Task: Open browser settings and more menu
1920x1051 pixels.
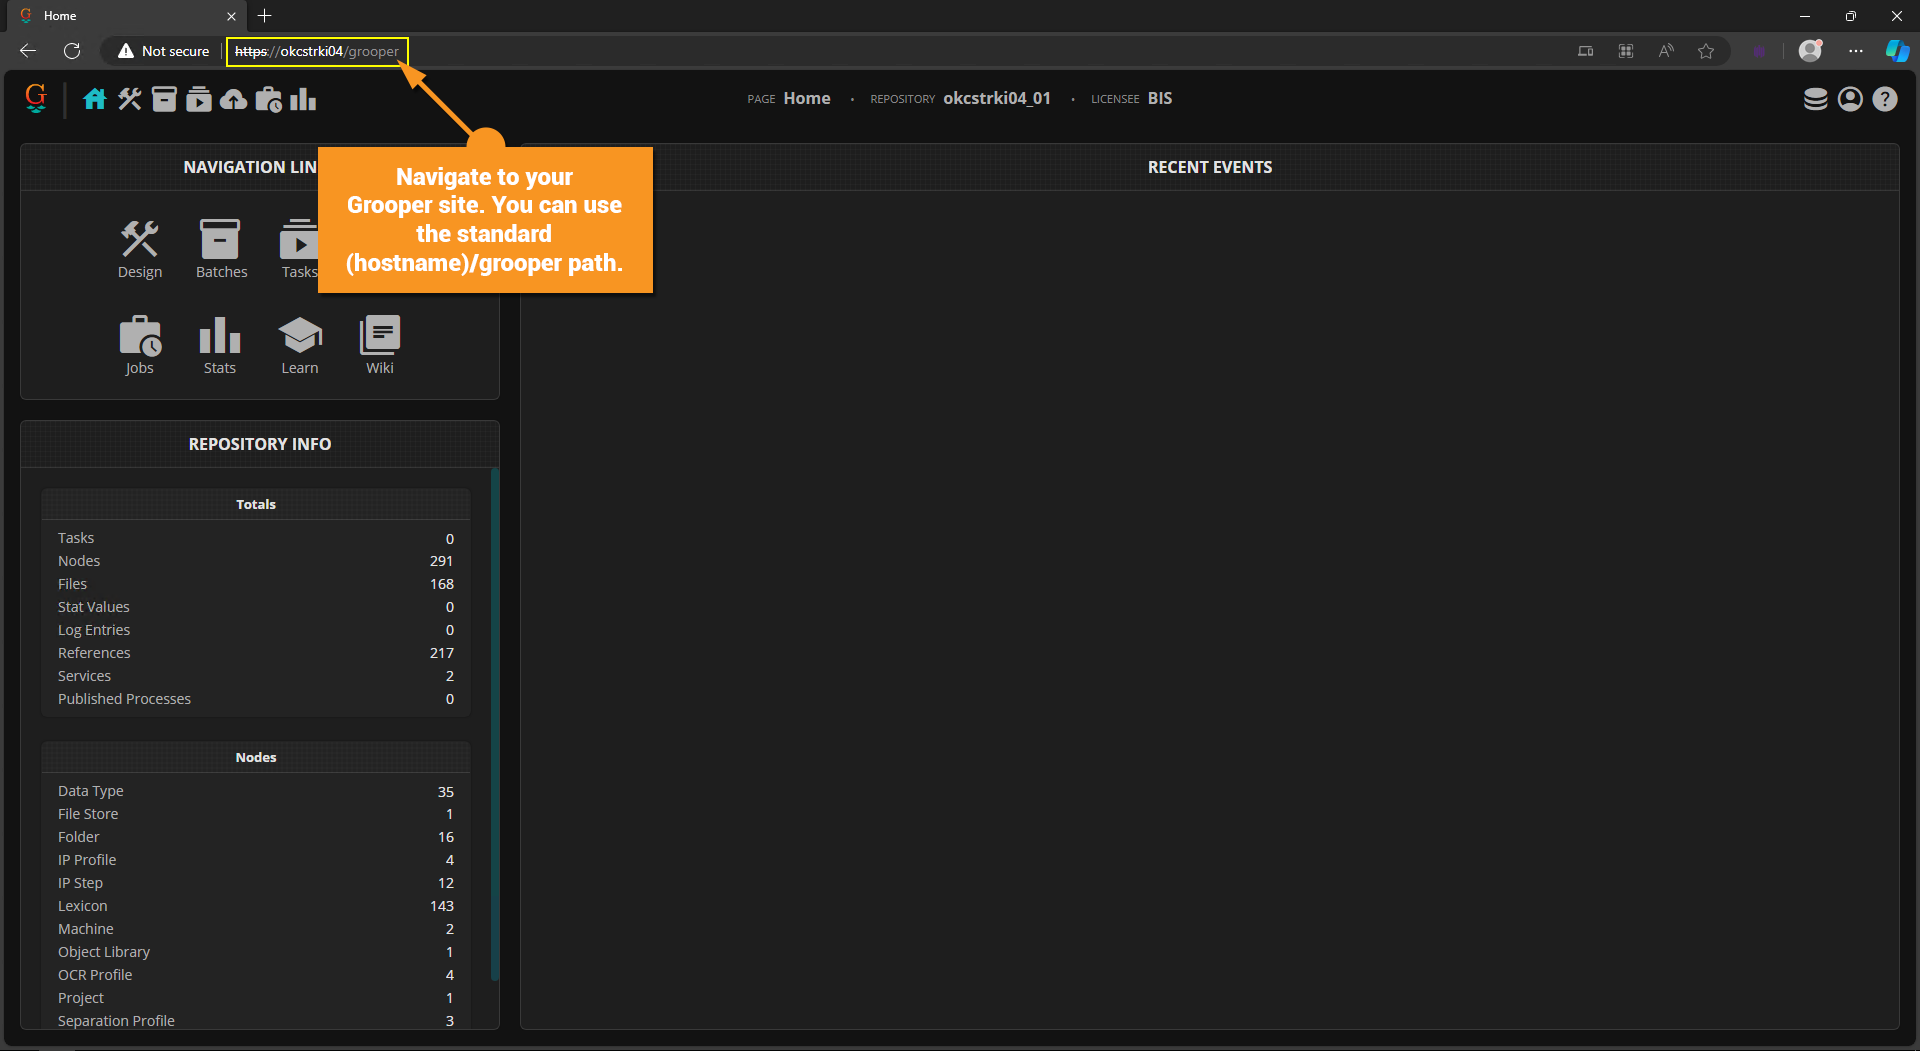Action: 1856,51
